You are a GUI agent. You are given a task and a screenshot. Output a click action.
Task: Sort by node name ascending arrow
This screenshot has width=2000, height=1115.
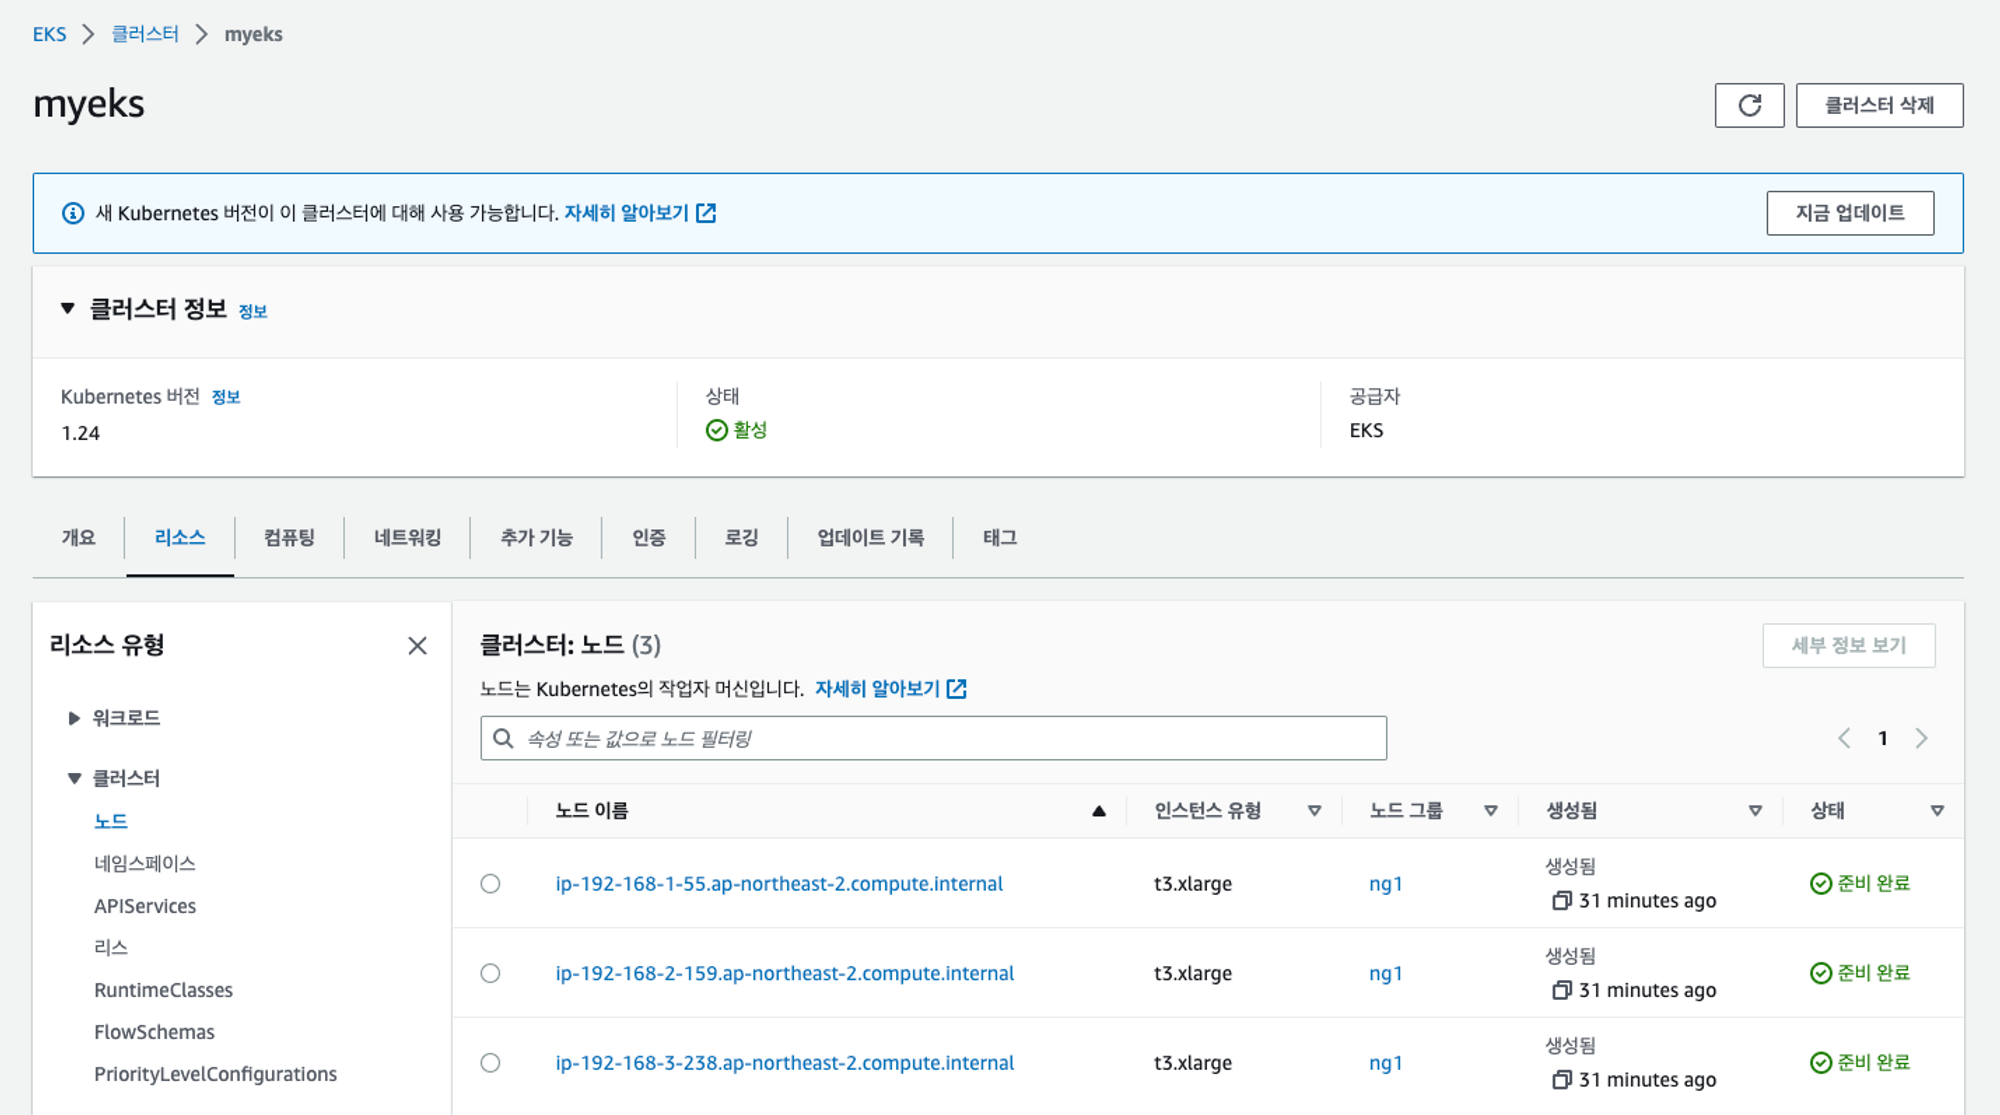coord(1098,811)
